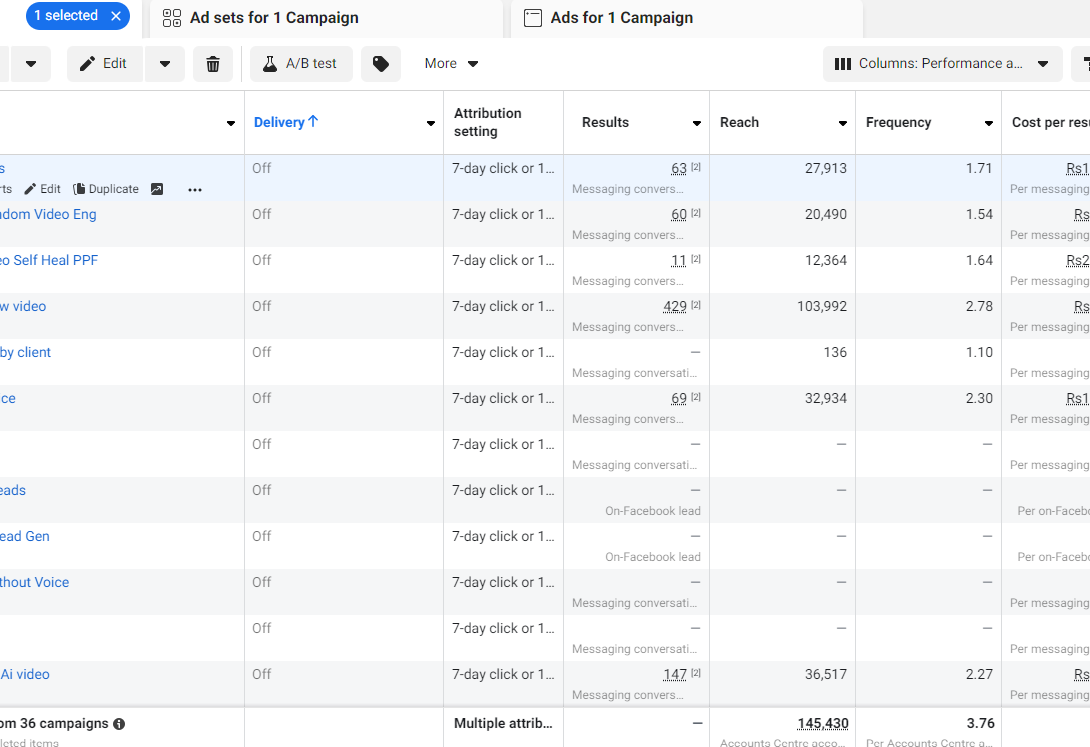Open the 429 results value link
The width and height of the screenshot is (1090, 747).
click(675, 306)
